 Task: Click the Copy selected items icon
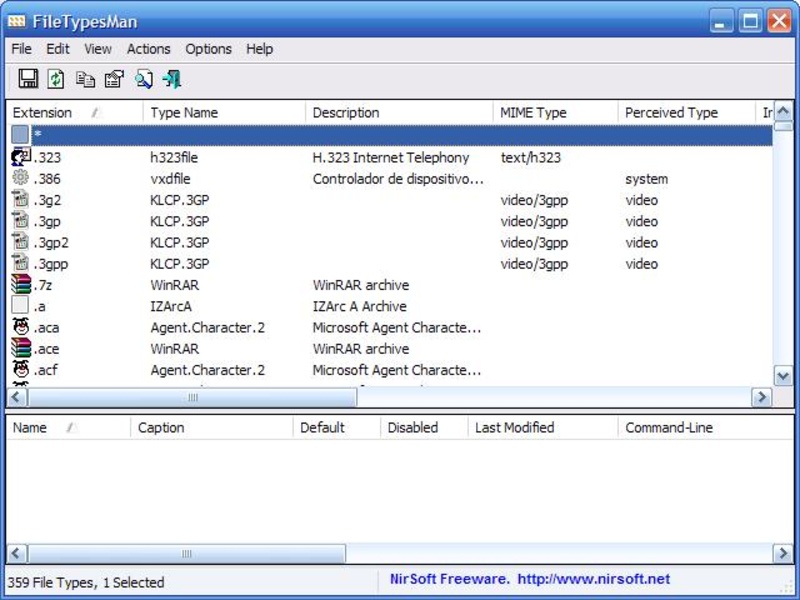pos(86,79)
